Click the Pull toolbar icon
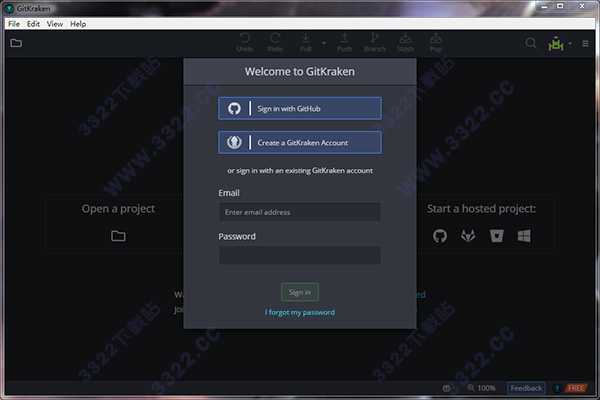Screen dimensions: 600x400 click(x=306, y=42)
